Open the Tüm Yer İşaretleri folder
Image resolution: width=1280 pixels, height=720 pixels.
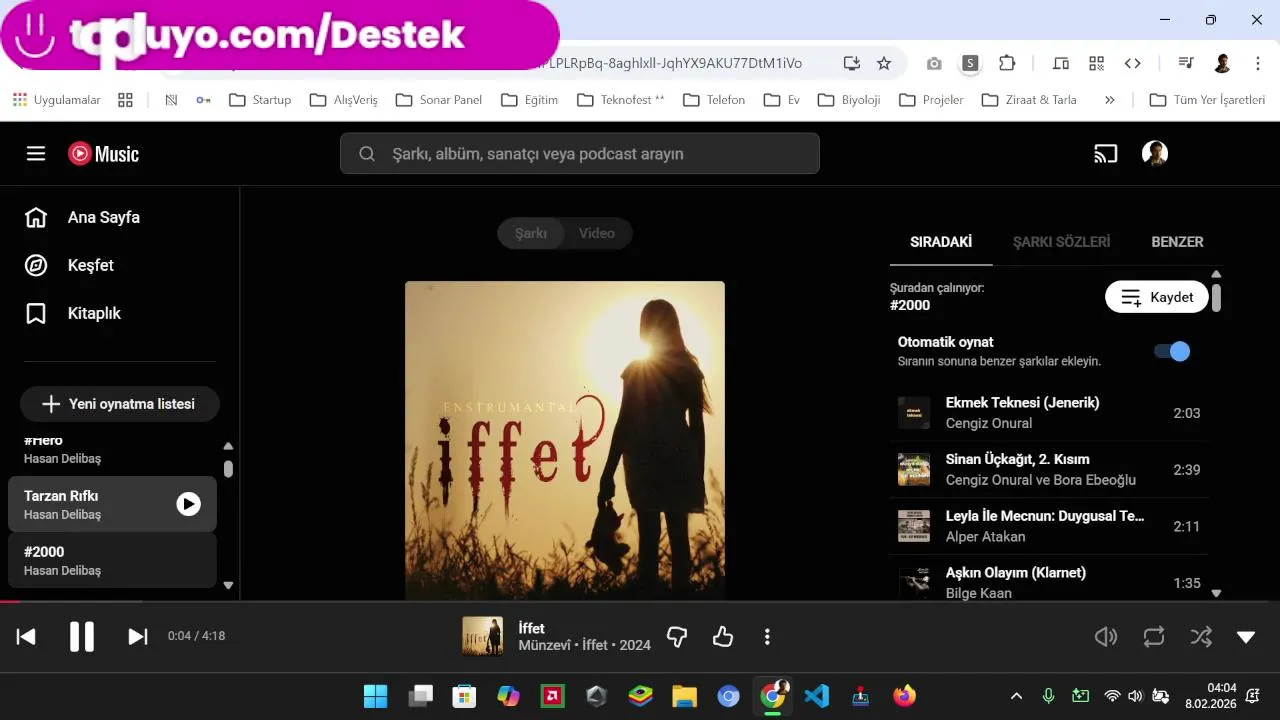coord(1207,100)
